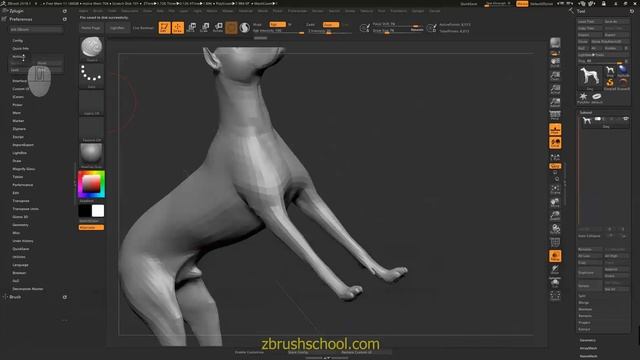Click the PolyF line fill icon
This screenshot has width=640, height=360.
[555, 243]
